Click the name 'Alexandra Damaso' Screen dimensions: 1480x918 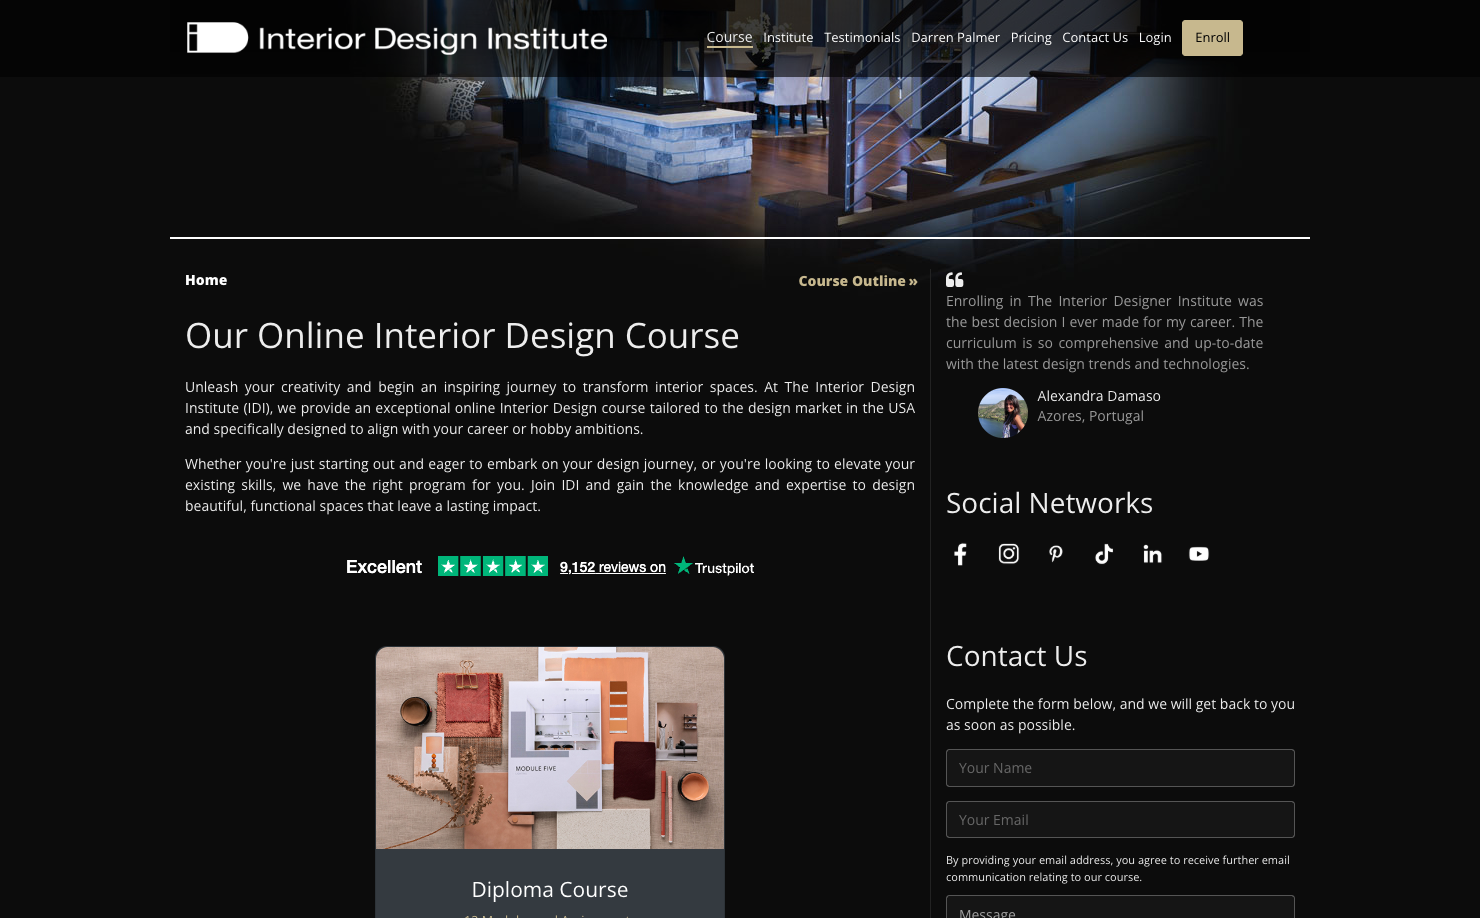(1099, 396)
